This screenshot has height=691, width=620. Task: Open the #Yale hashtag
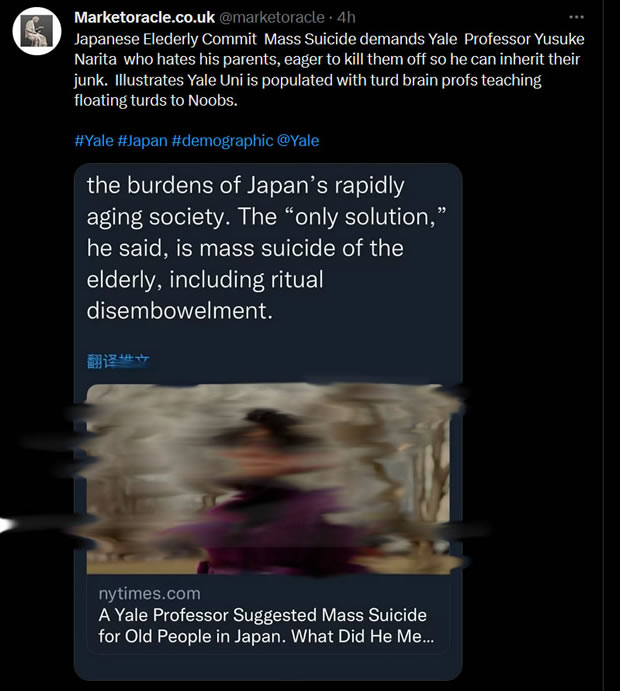(94, 141)
